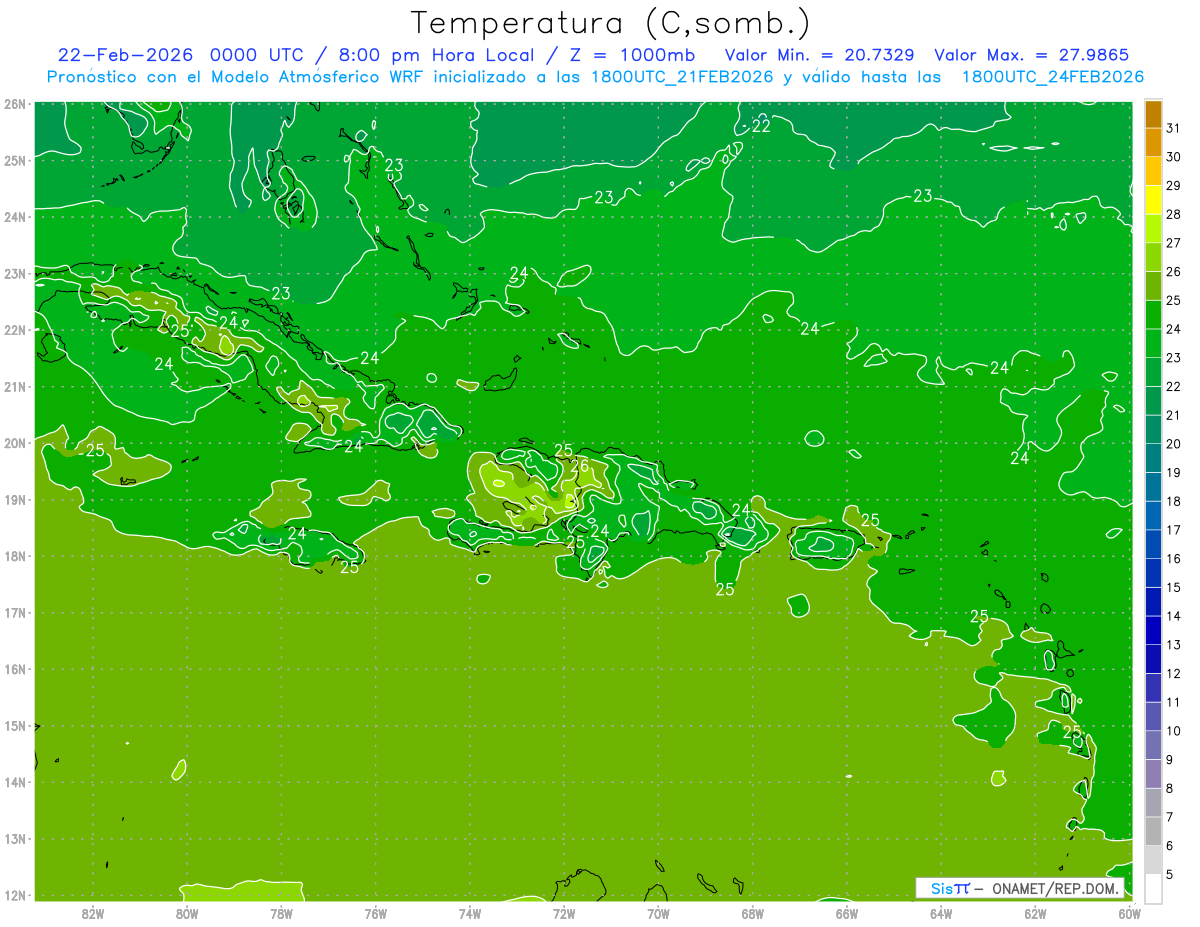Click the legend value '5'

coord(1169,874)
